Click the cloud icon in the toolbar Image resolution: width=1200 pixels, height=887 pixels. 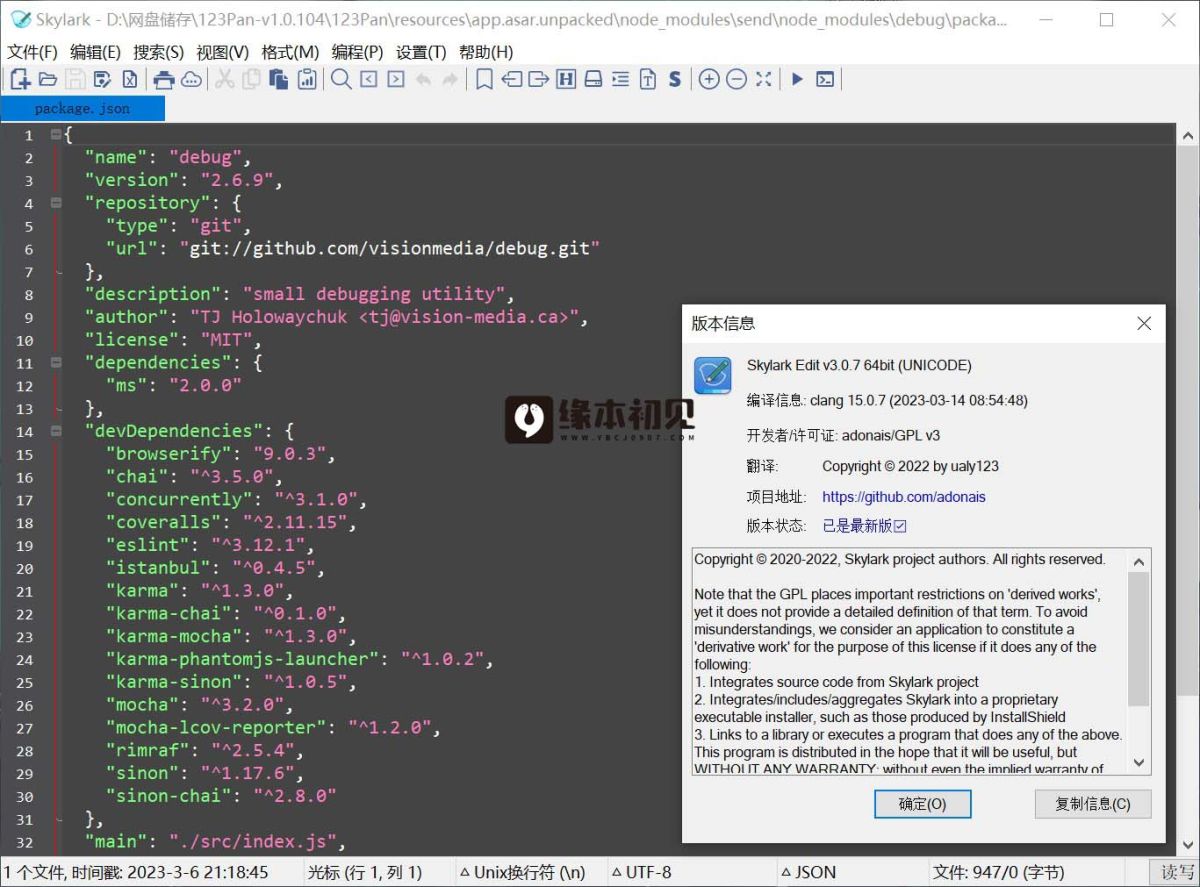coord(191,80)
